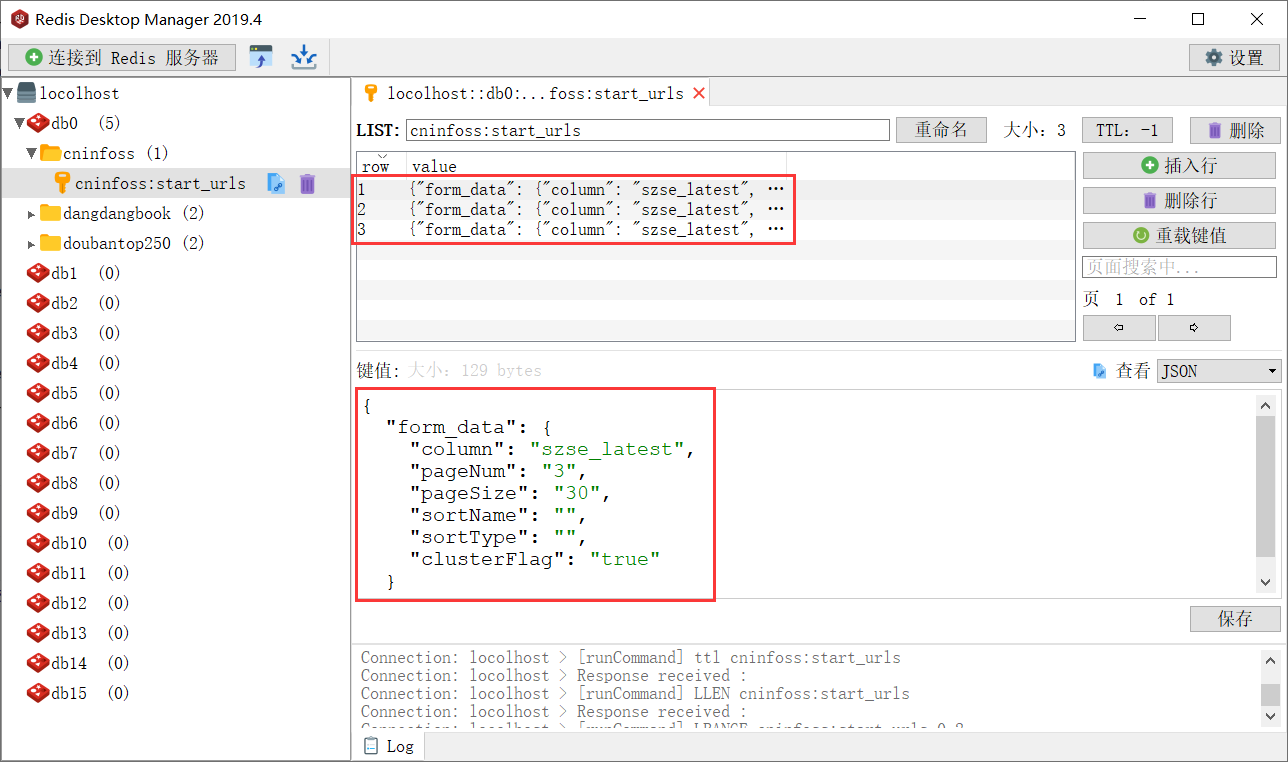Click the row column sort header
1288x762 pixels.
pos(381,165)
